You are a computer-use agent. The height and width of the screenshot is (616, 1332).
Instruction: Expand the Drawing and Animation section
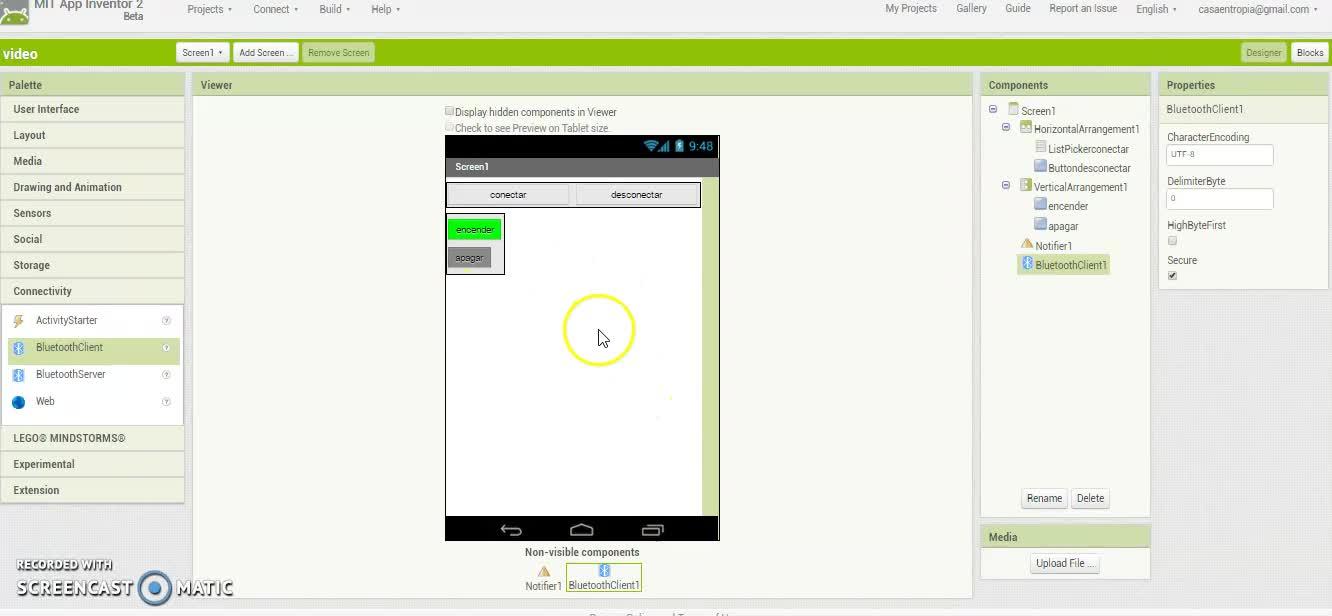pos(92,187)
